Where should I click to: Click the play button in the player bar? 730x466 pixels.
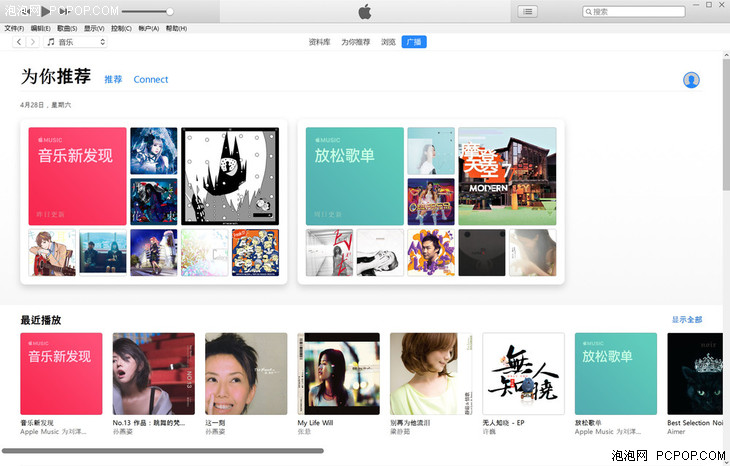point(46,11)
